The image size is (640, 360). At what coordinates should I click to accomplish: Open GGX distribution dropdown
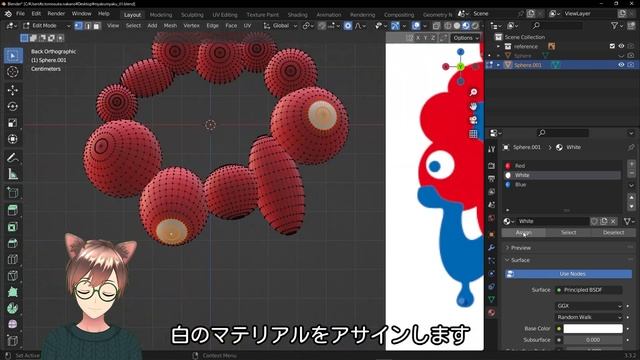[589, 306]
